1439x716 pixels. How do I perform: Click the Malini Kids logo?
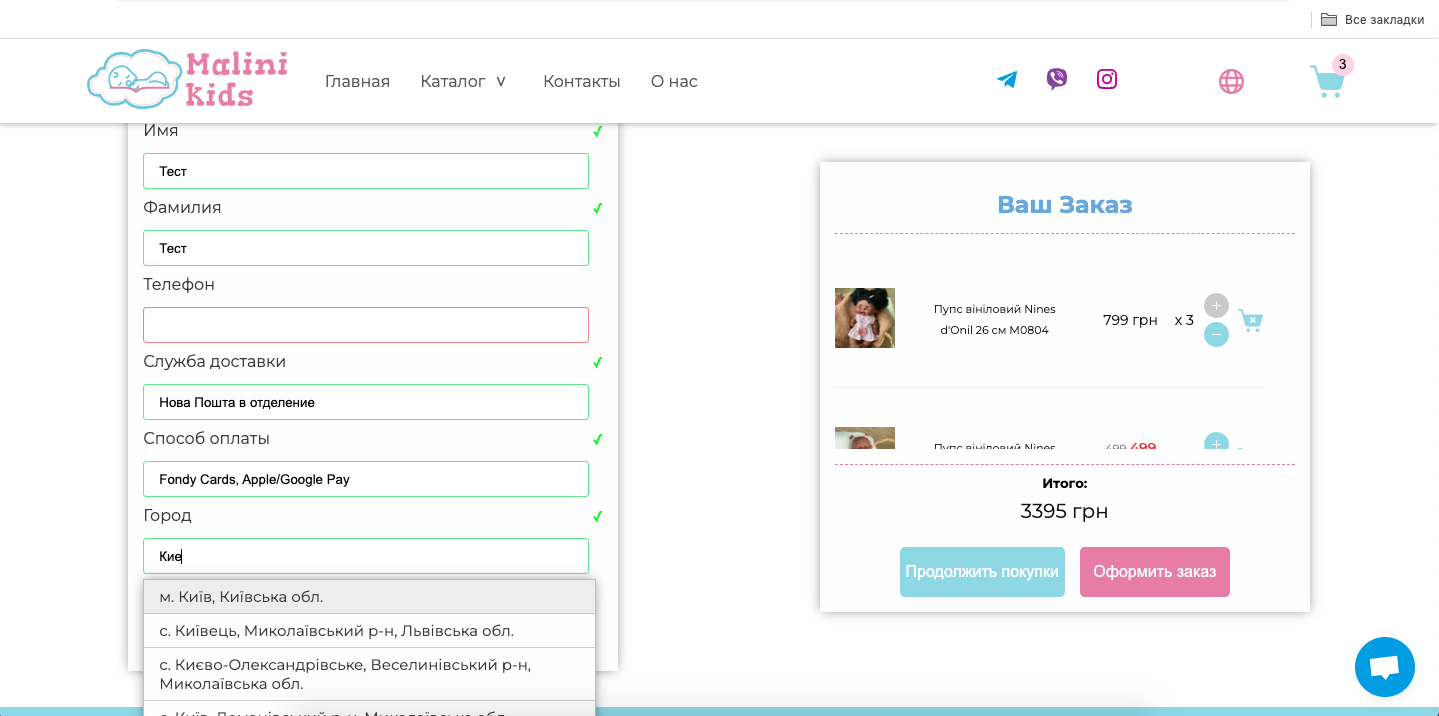tap(188, 80)
